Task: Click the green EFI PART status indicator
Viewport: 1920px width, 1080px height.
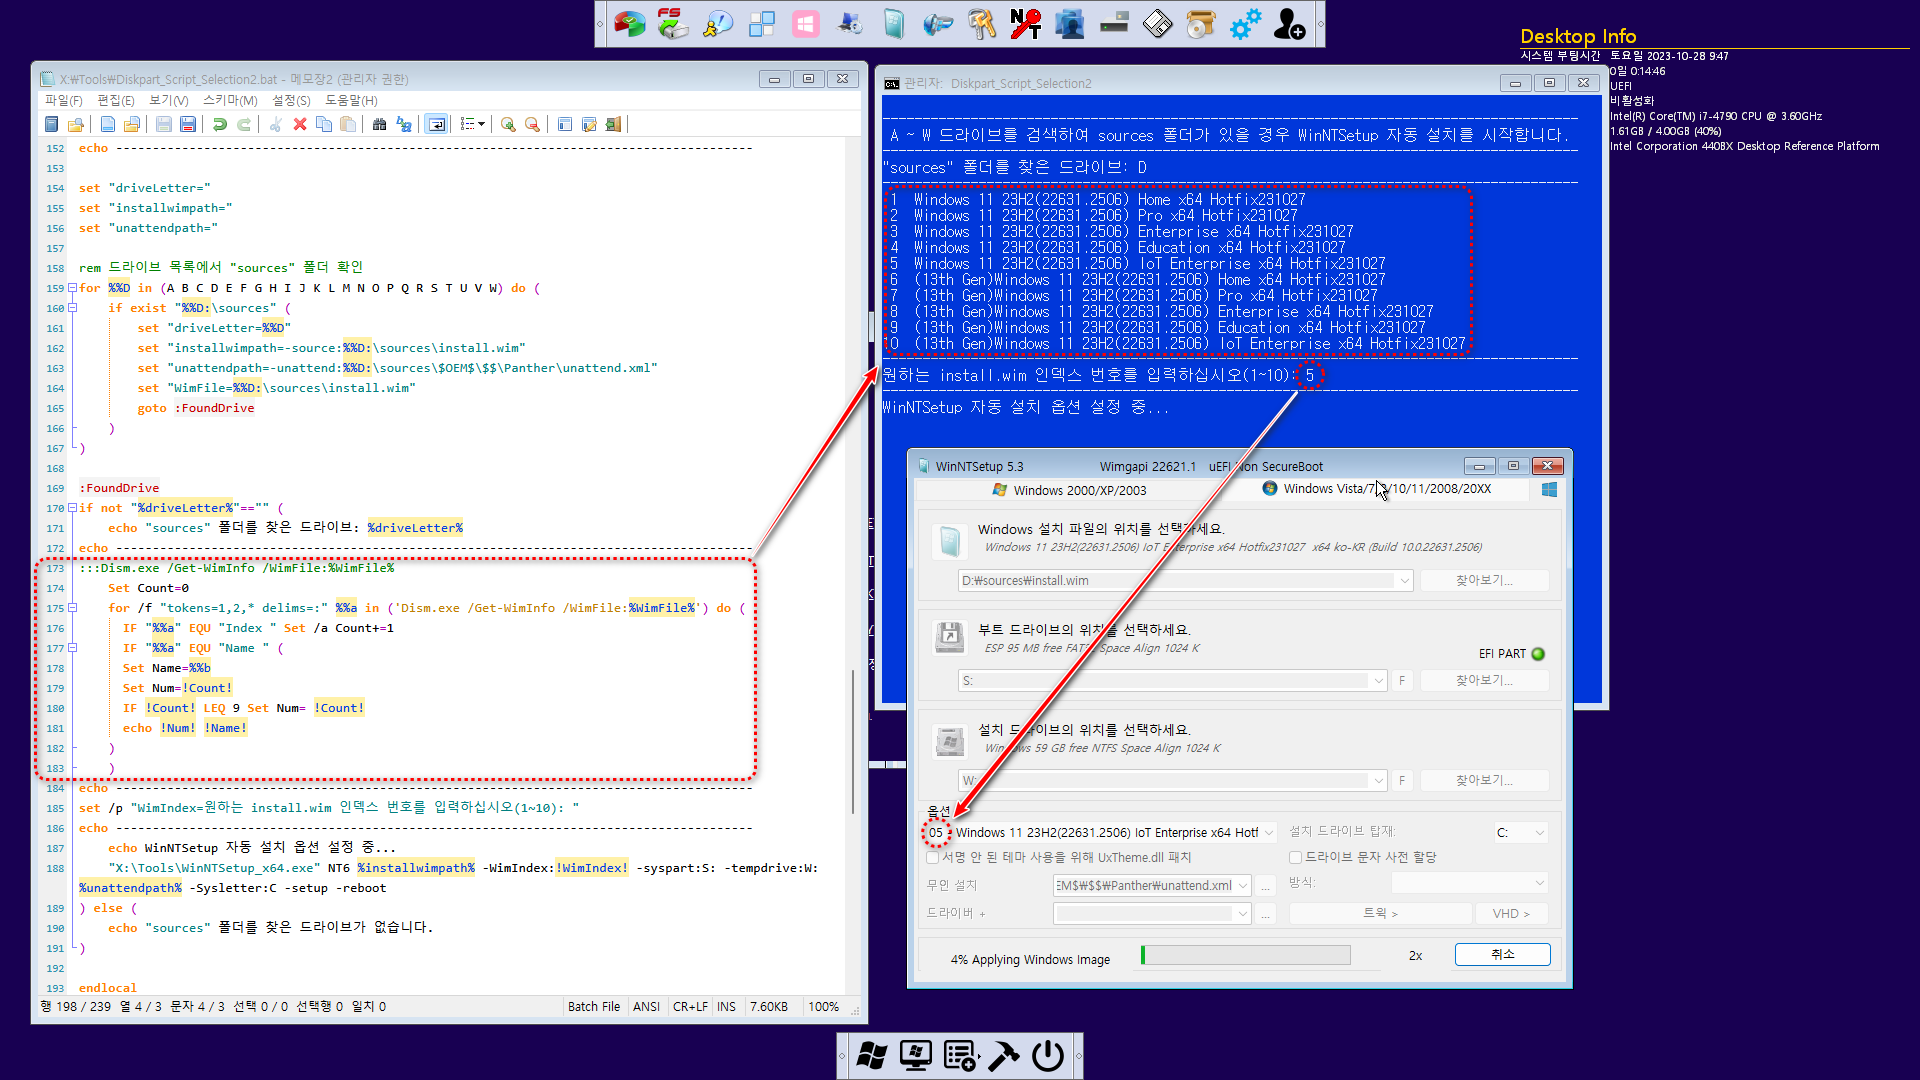Action: [1538, 654]
